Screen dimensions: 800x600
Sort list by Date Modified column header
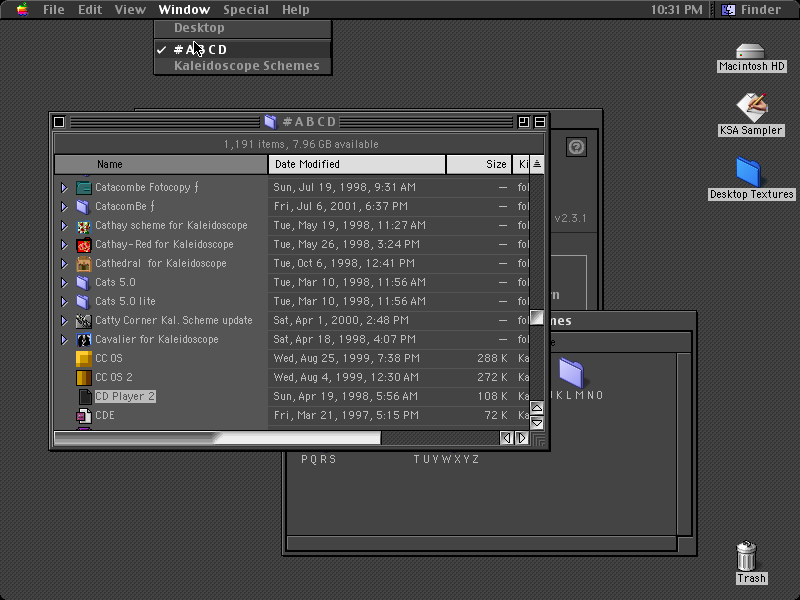coord(357,164)
